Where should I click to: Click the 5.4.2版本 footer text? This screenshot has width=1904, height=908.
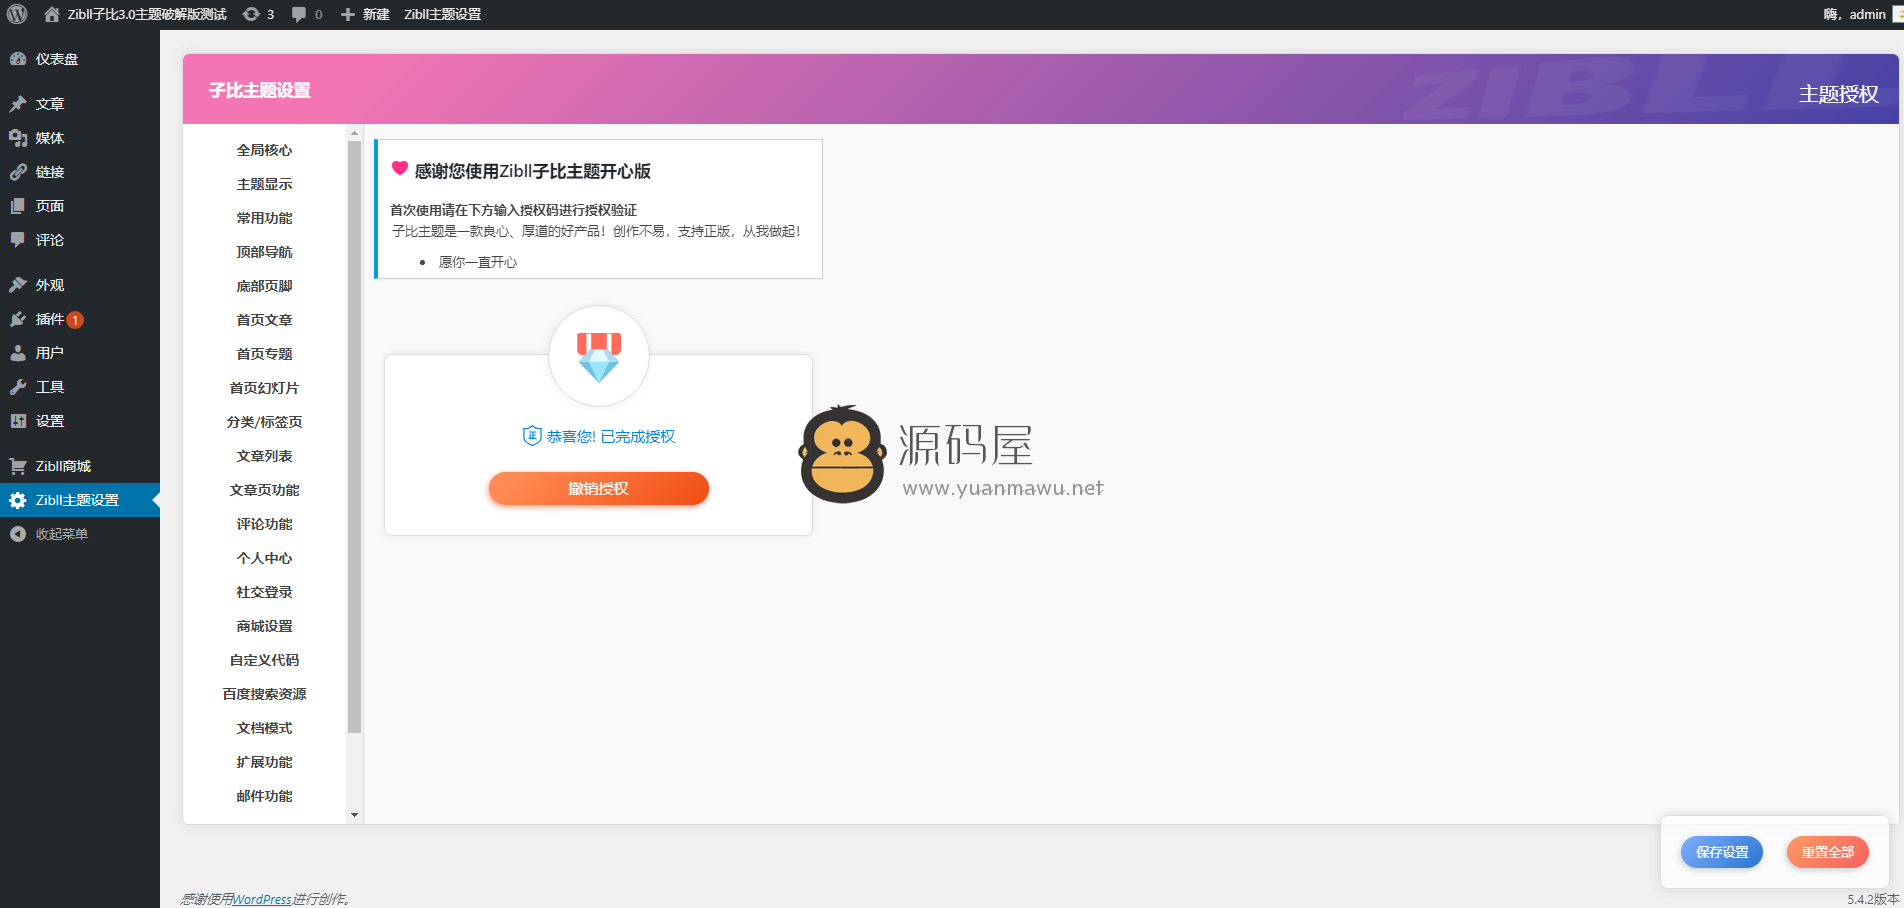(1873, 899)
